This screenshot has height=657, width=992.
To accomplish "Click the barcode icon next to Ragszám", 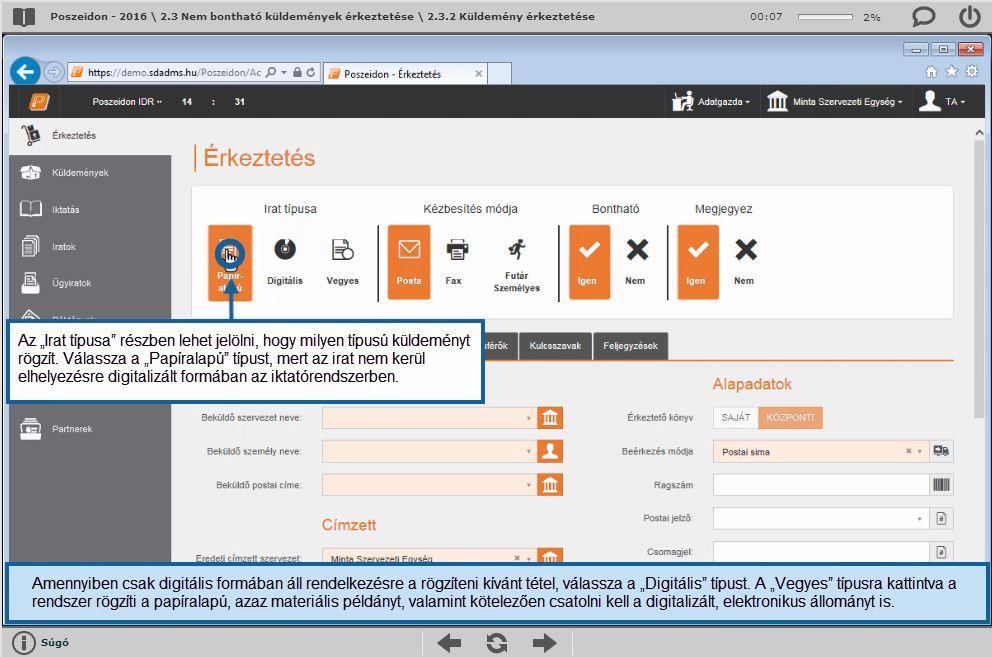I will point(941,485).
